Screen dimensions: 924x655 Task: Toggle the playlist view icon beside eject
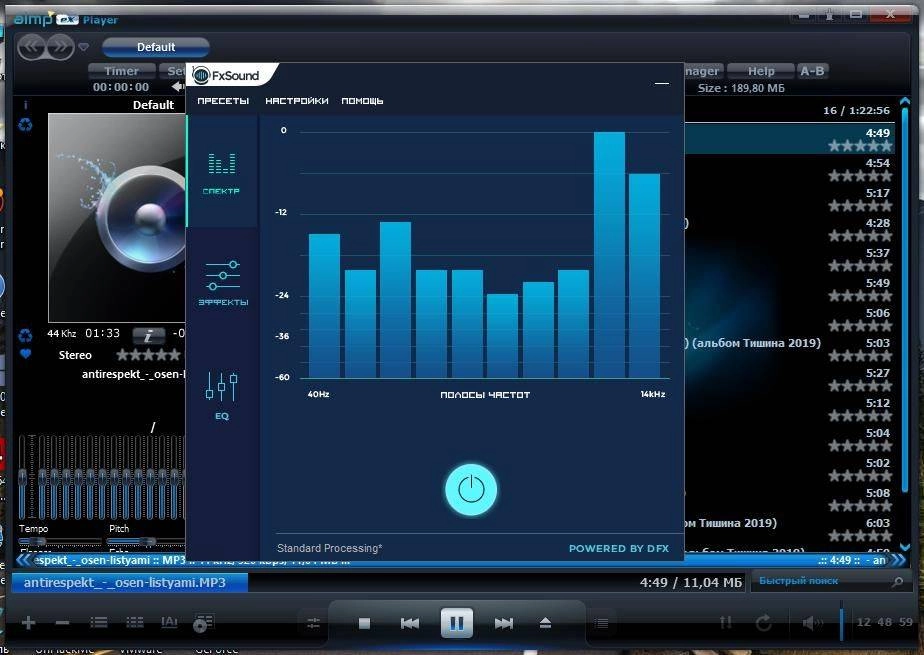pos(601,623)
